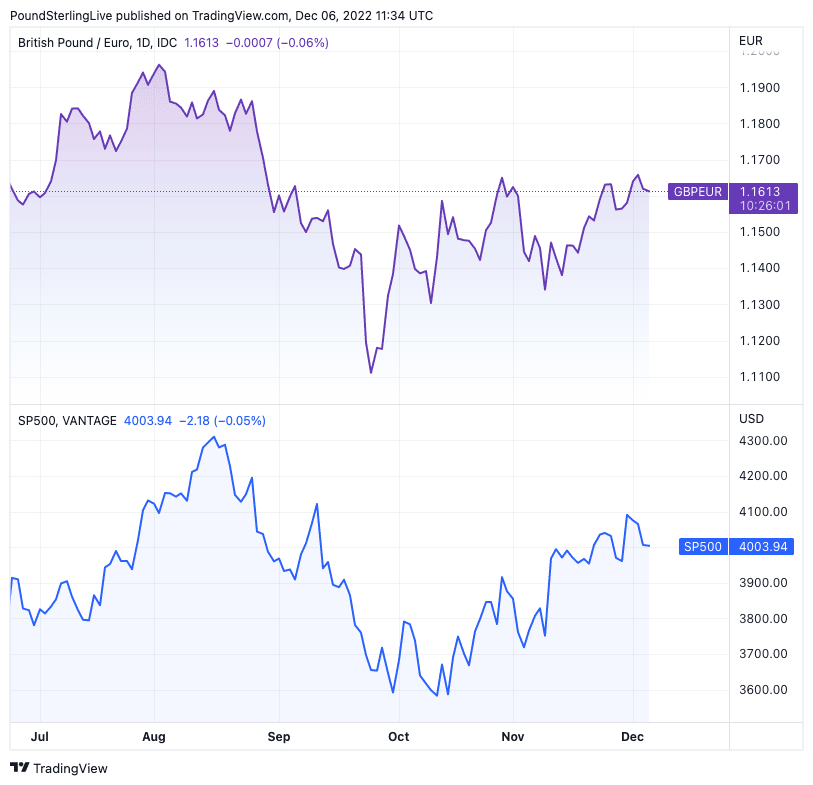The image size is (813, 785).
Task: Click the 1.1613 current price label on axis
Action: 764,190
